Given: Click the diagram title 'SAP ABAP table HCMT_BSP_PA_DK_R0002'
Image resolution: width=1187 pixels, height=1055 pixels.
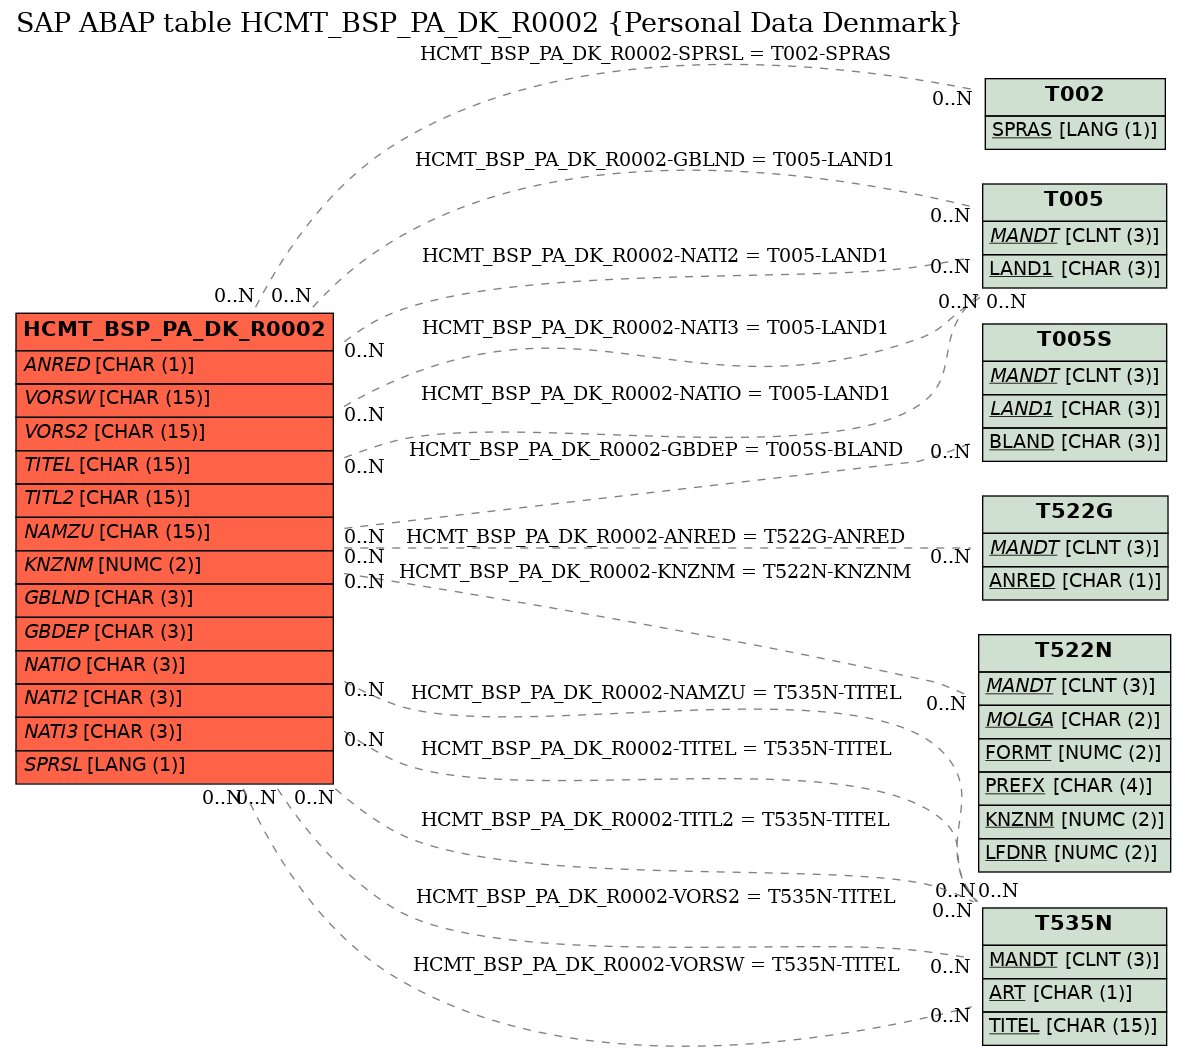Looking at the screenshot, I should 488,23.
